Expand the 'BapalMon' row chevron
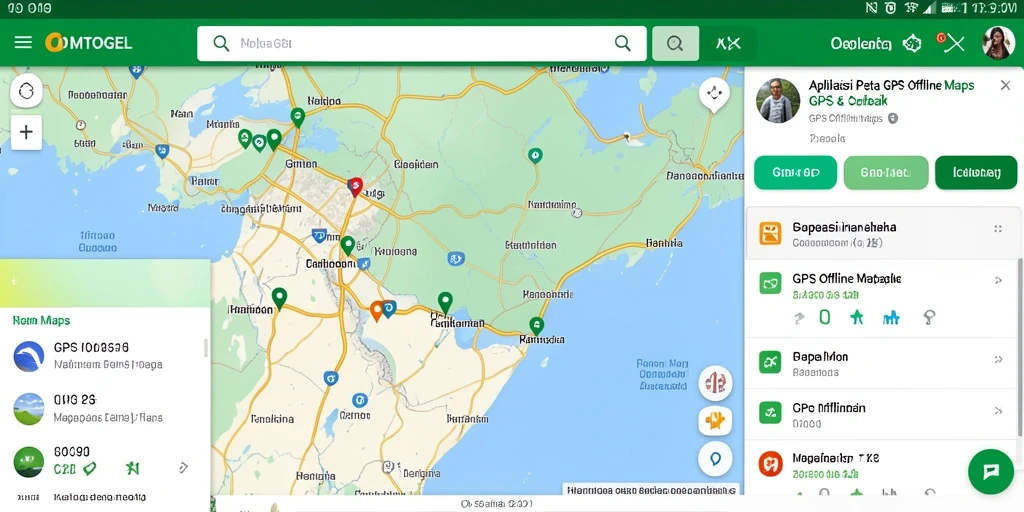The width and height of the screenshot is (1024, 512). tap(998, 359)
